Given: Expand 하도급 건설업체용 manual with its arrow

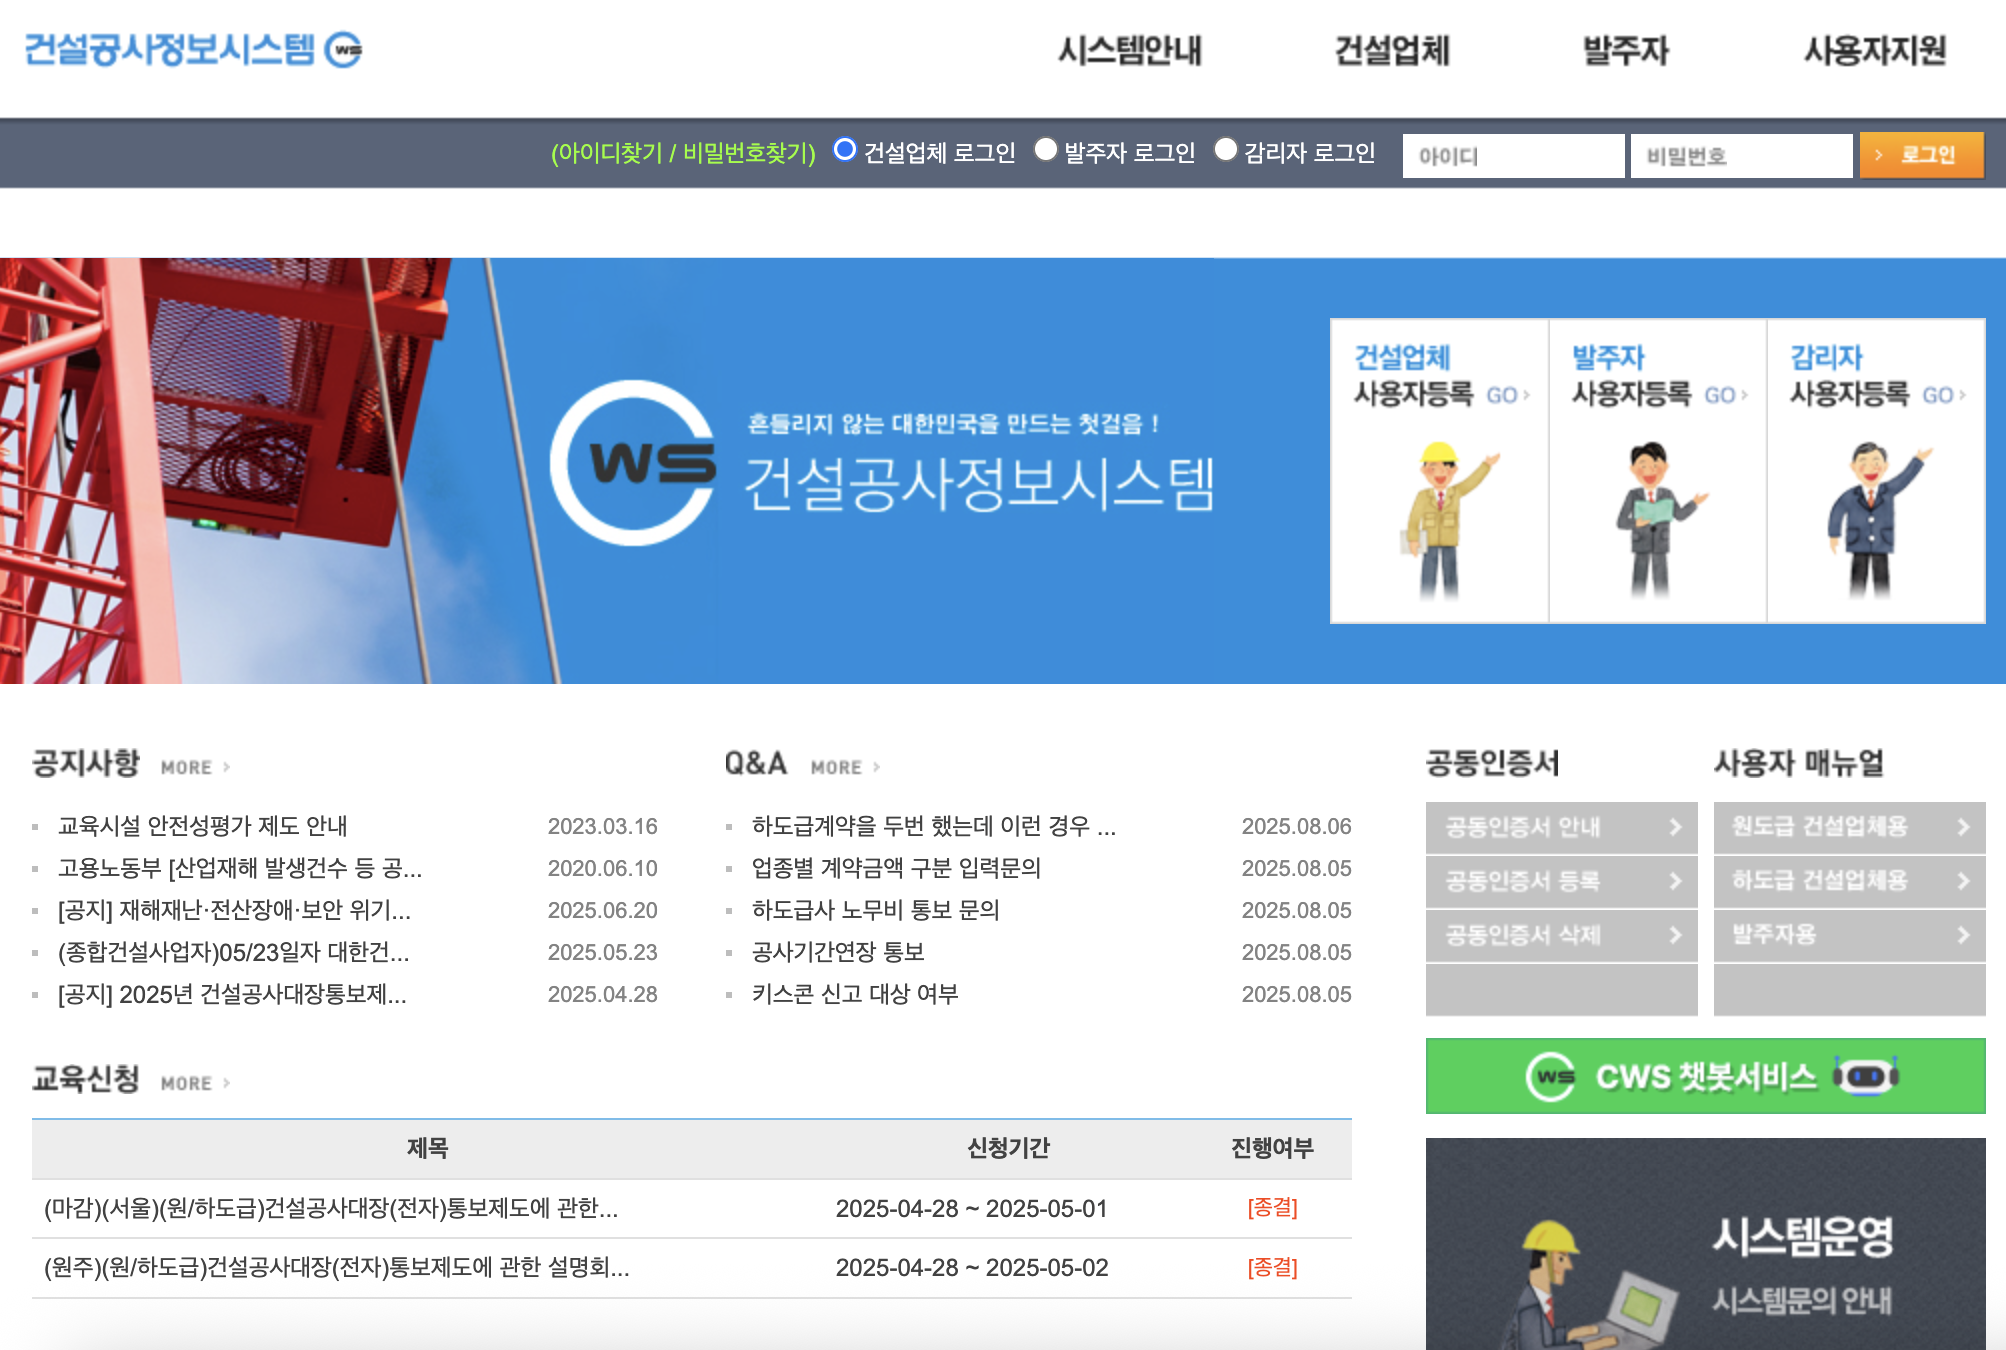Looking at the screenshot, I should (x=1963, y=882).
